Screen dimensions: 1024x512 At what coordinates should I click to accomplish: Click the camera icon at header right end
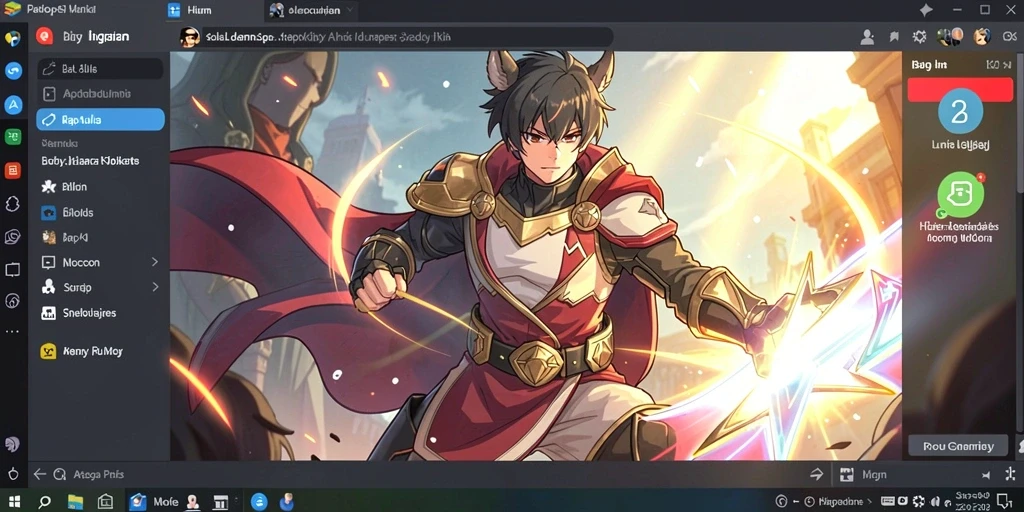[x=1009, y=37]
